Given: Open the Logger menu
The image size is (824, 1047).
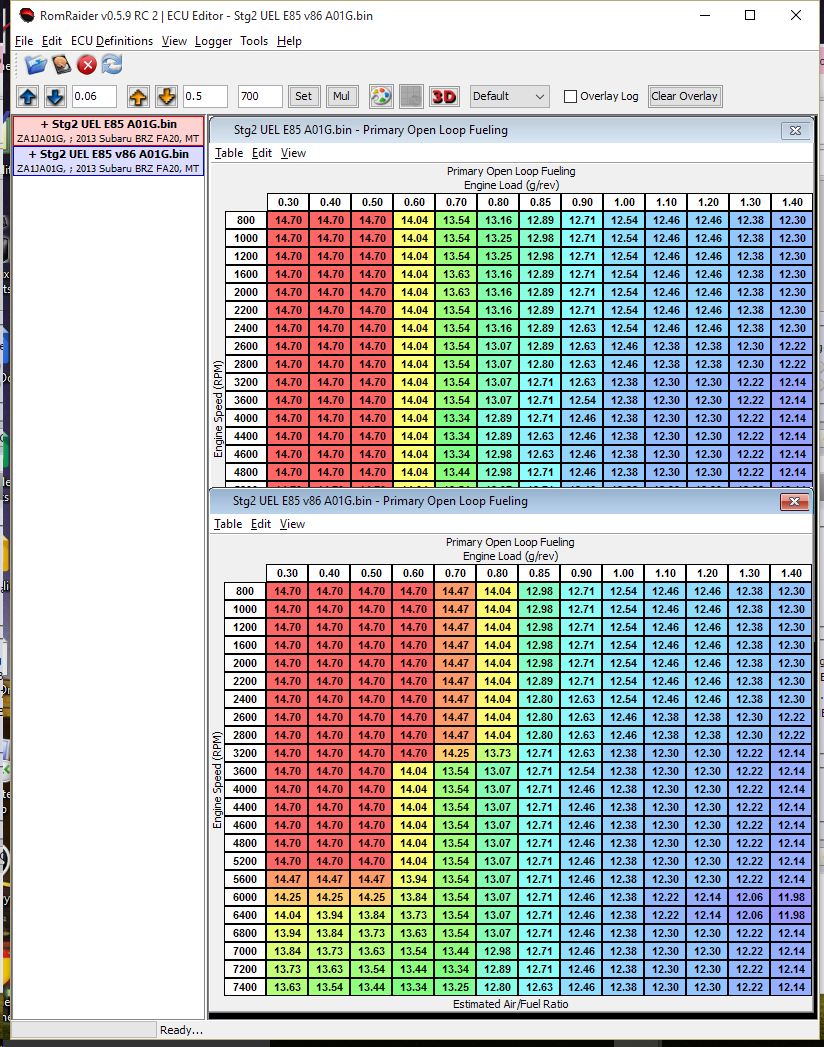Looking at the screenshot, I should 213,41.
